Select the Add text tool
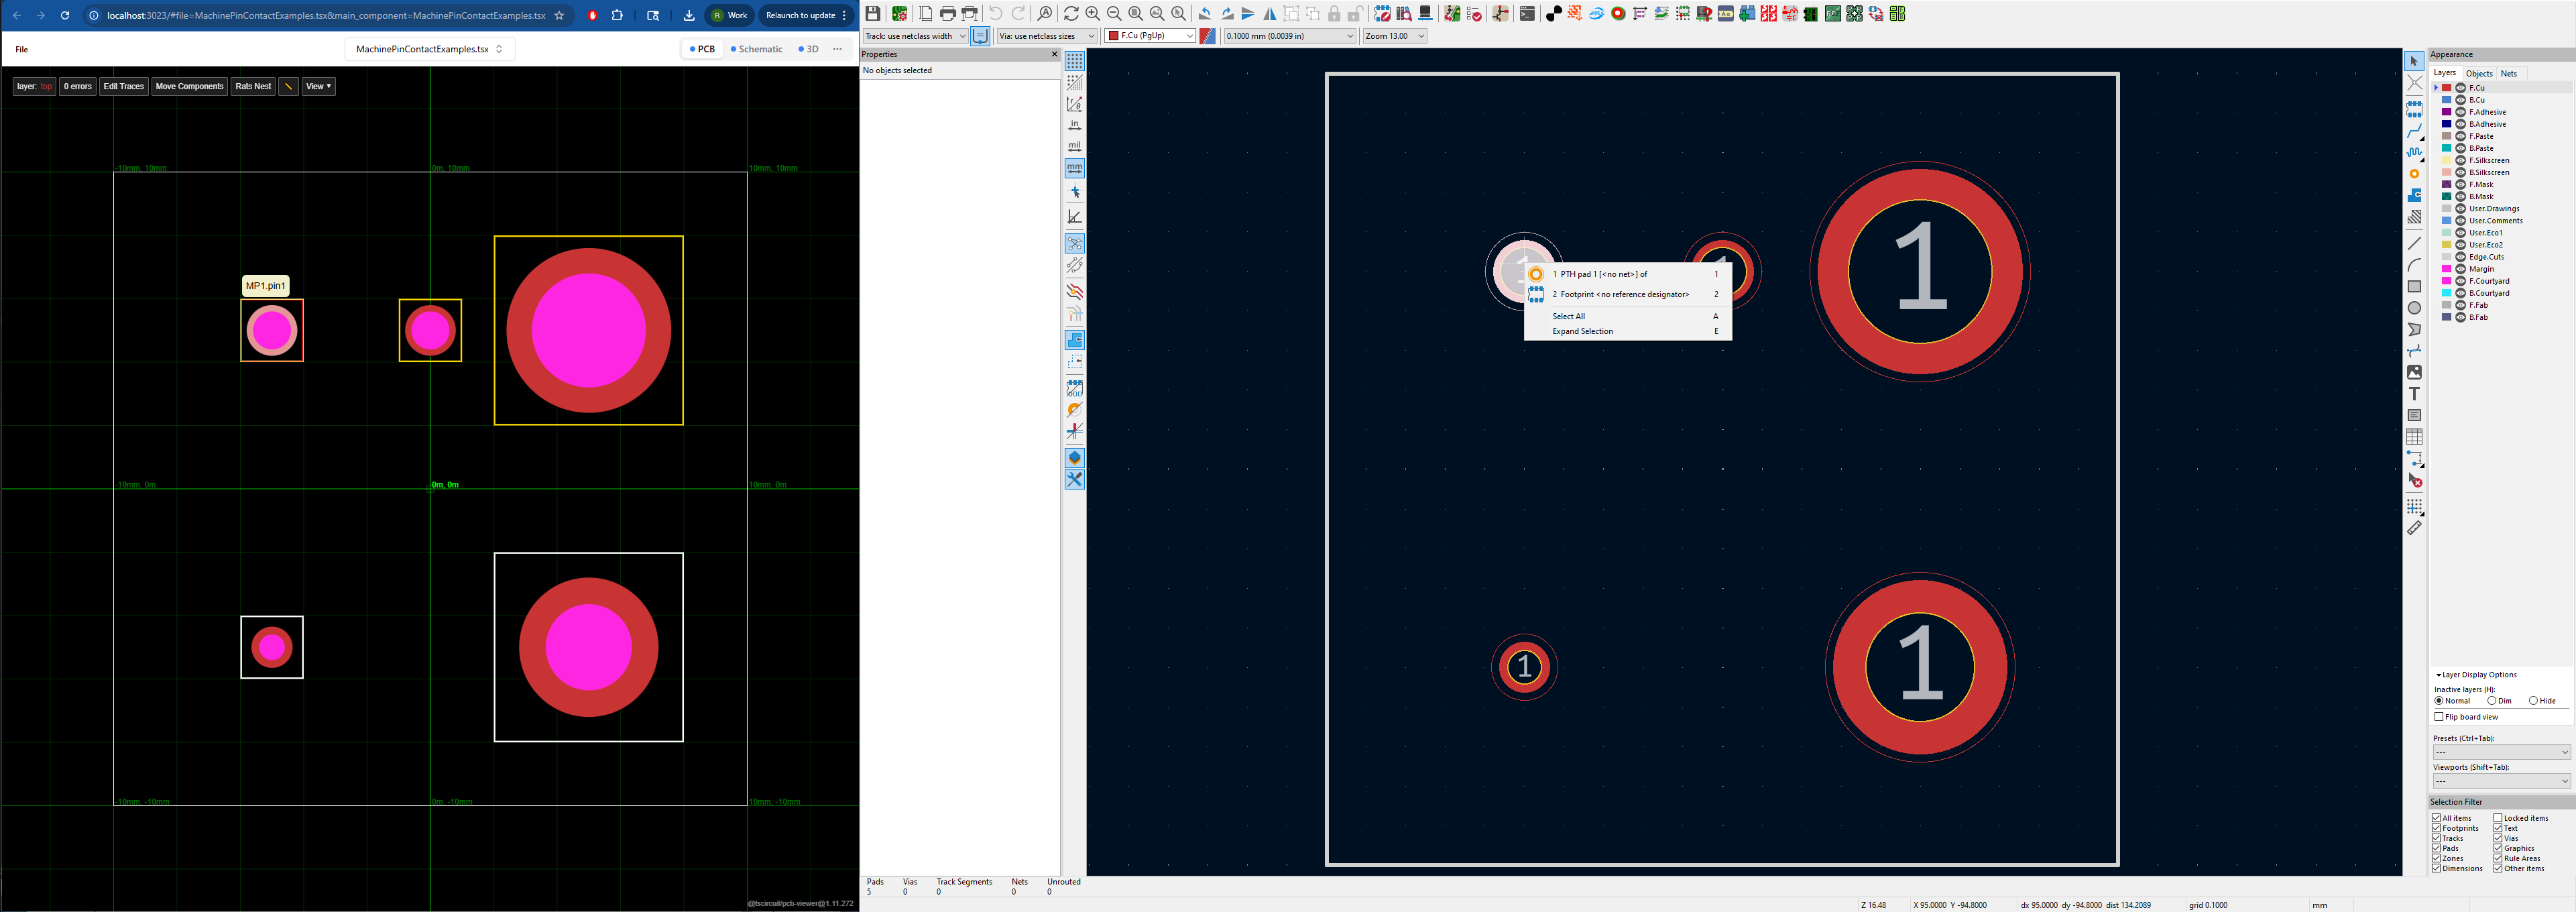 (x=2414, y=394)
